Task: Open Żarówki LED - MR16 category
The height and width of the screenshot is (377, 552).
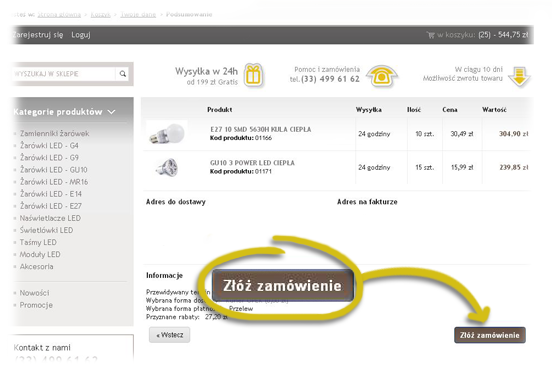Action: pyautogui.click(x=54, y=182)
